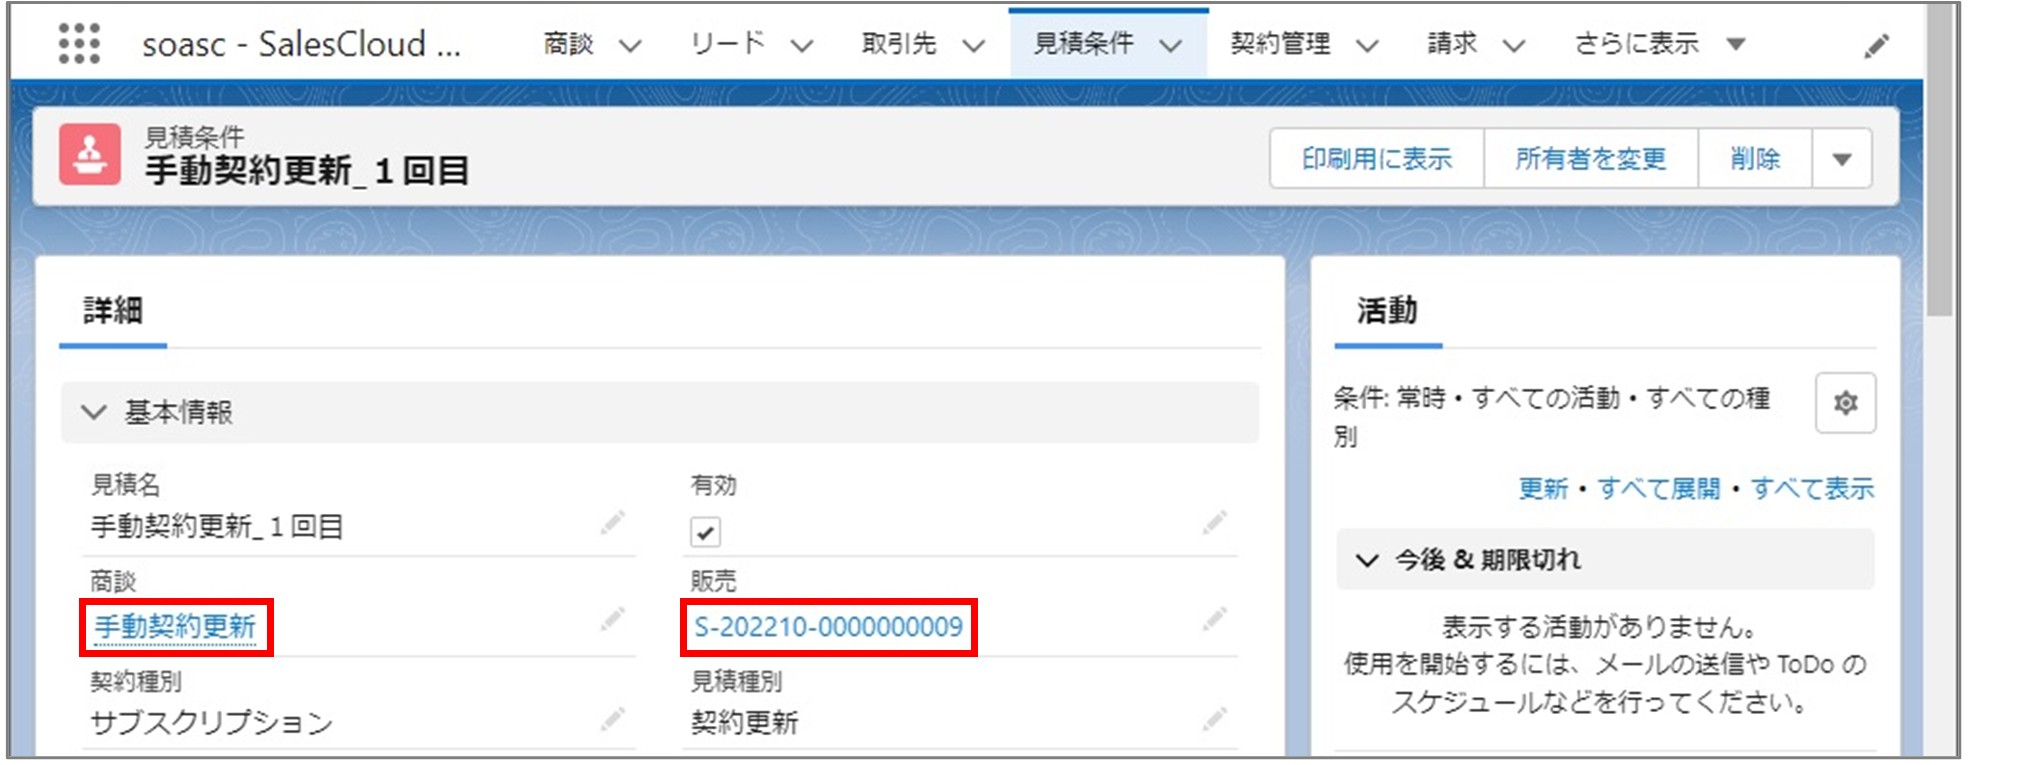Click the すべて展開 link

click(x=1659, y=489)
